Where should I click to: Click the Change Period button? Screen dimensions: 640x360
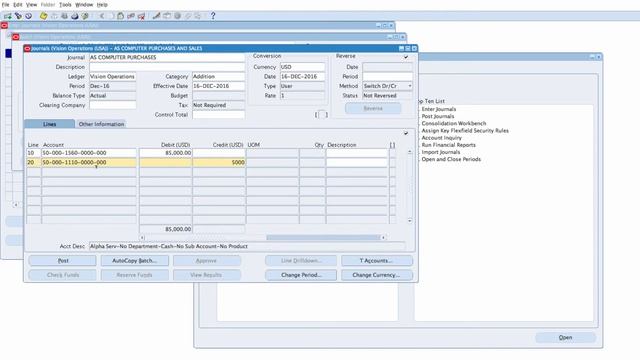pos(301,275)
